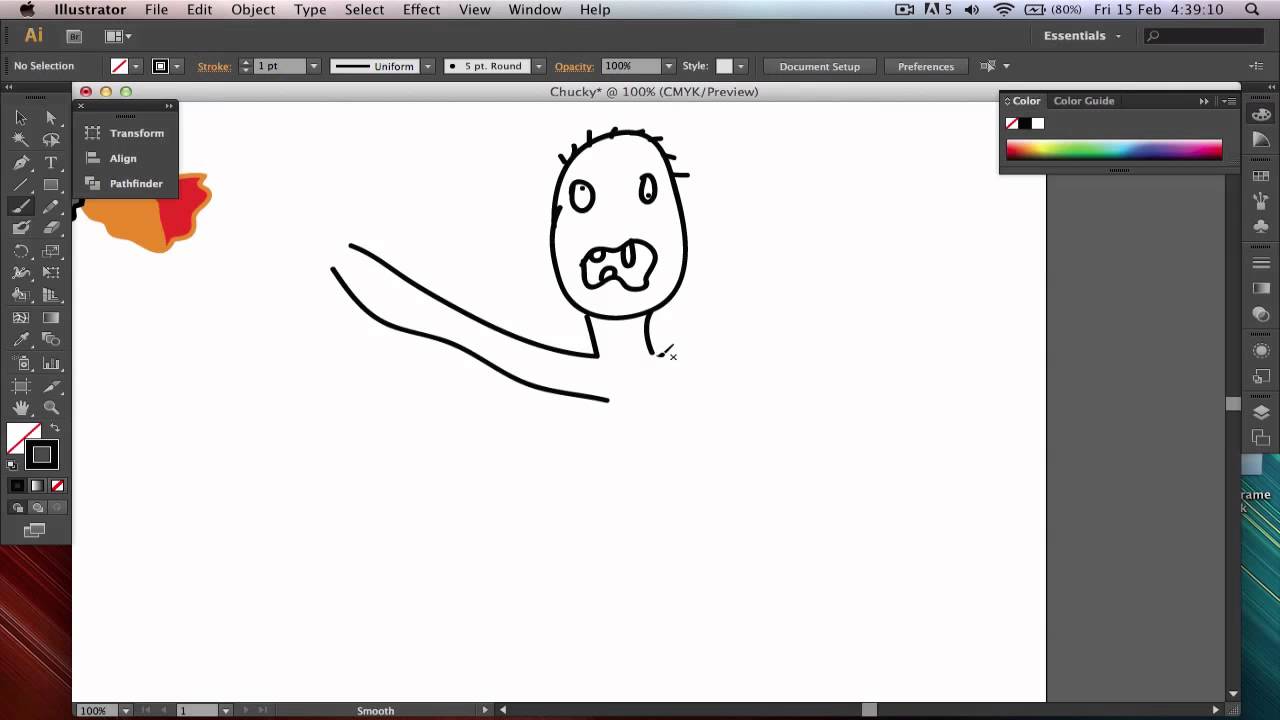Open the Symbols panel from right dock

(x=1261, y=226)
